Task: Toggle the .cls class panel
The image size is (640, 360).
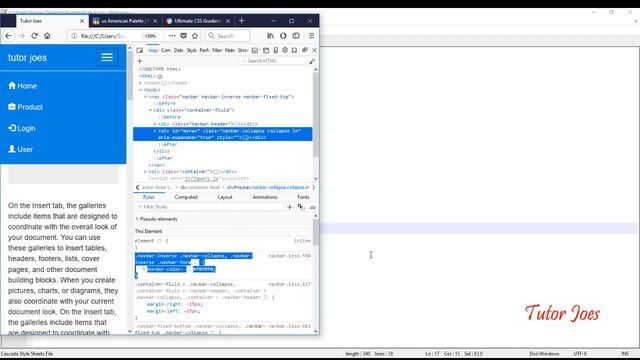Action: pyautogui.click(x=312, y=207)
